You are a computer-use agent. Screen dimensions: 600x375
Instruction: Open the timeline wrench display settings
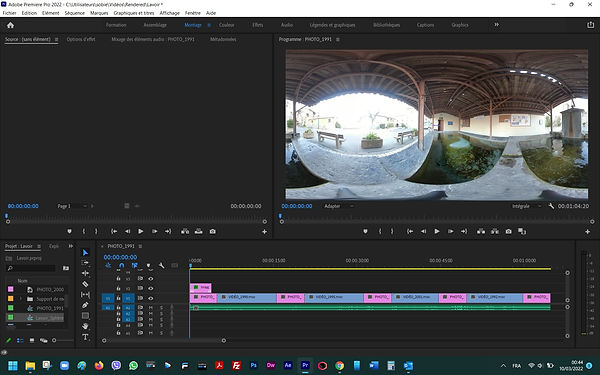161,265
